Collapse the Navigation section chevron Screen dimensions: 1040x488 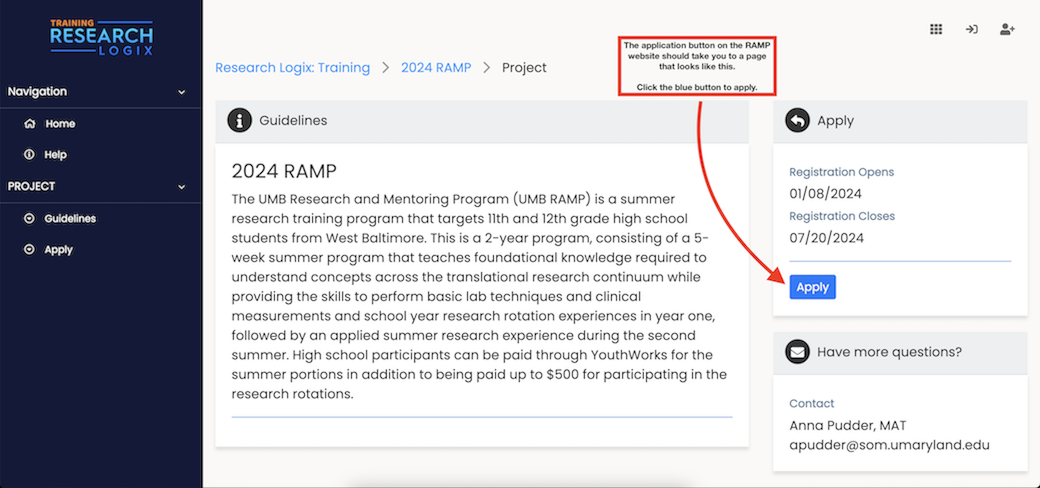click(x=181, y=92)
